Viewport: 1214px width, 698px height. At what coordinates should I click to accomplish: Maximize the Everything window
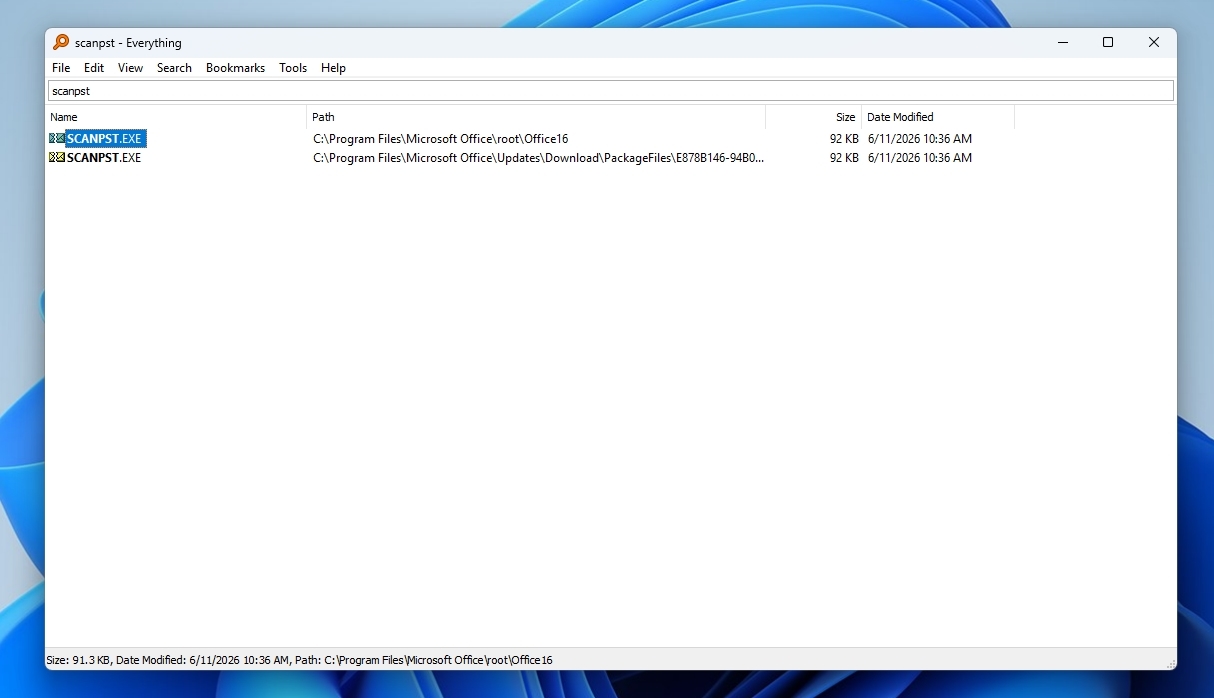[1108, 42]
